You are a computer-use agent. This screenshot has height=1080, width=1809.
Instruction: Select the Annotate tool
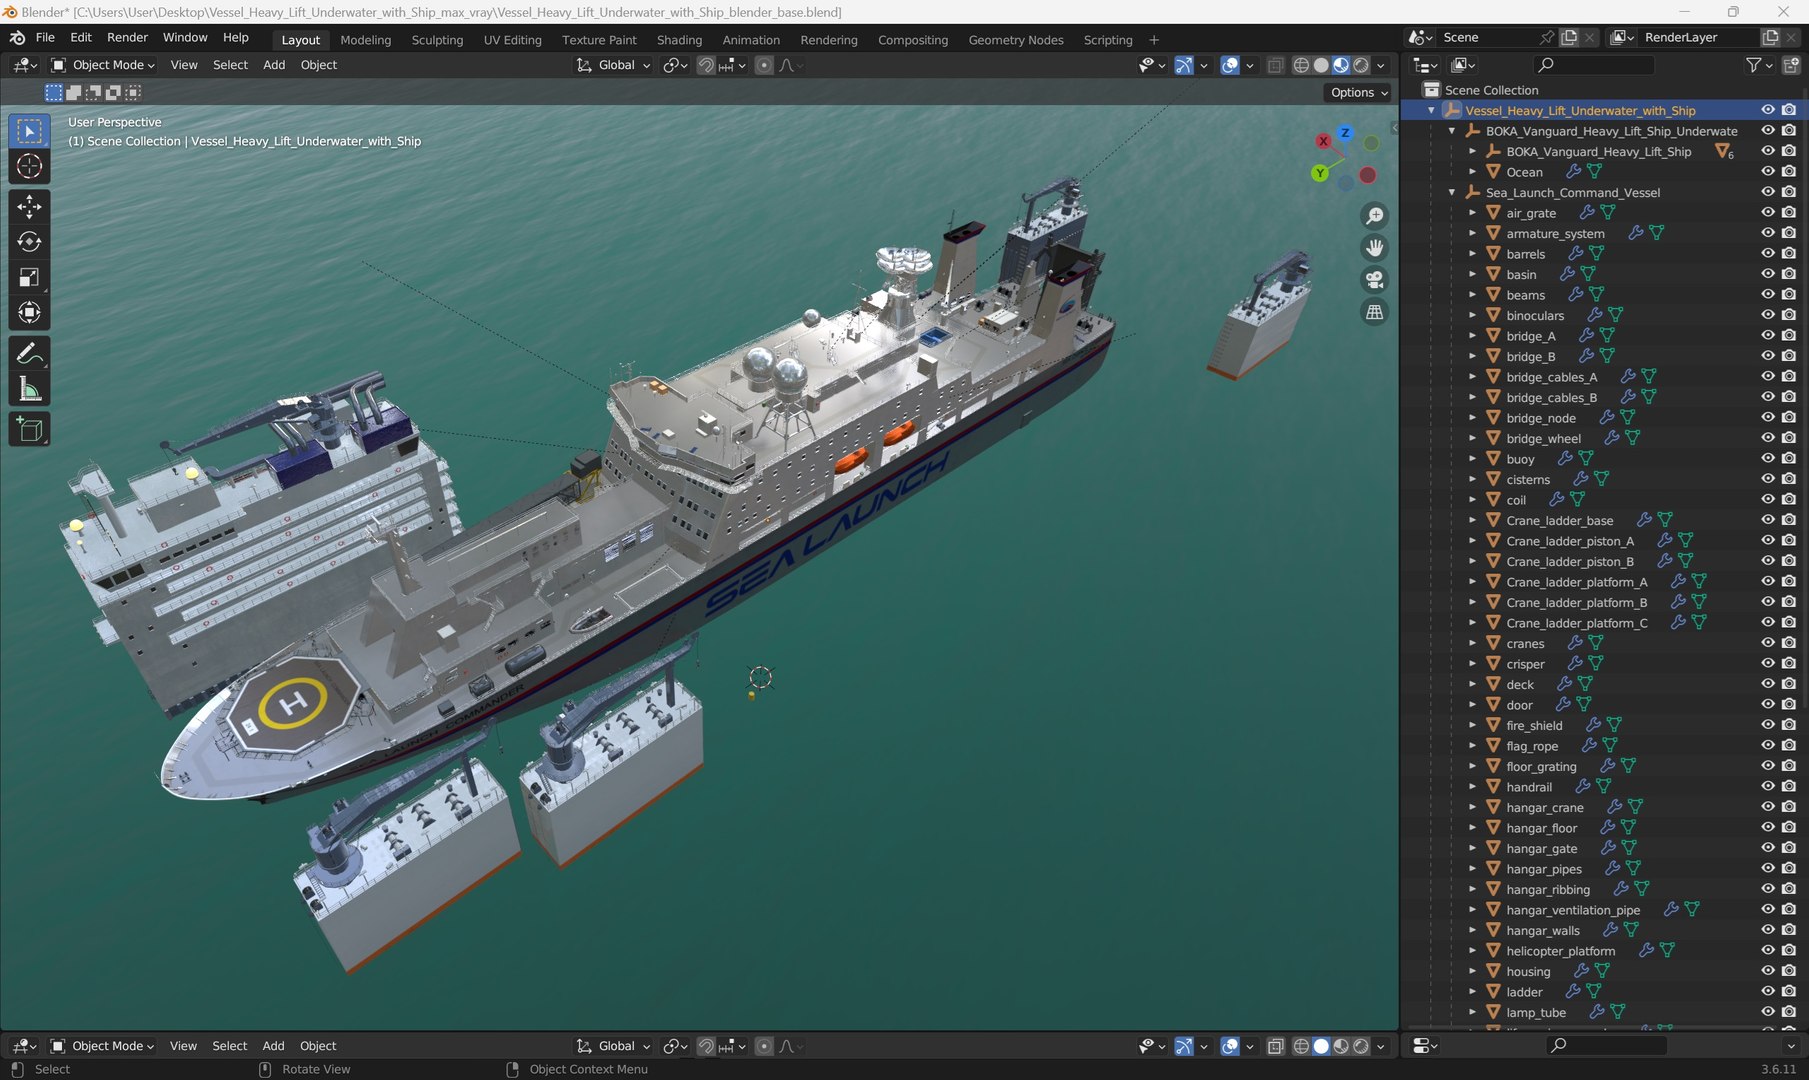tap(29, 353)
